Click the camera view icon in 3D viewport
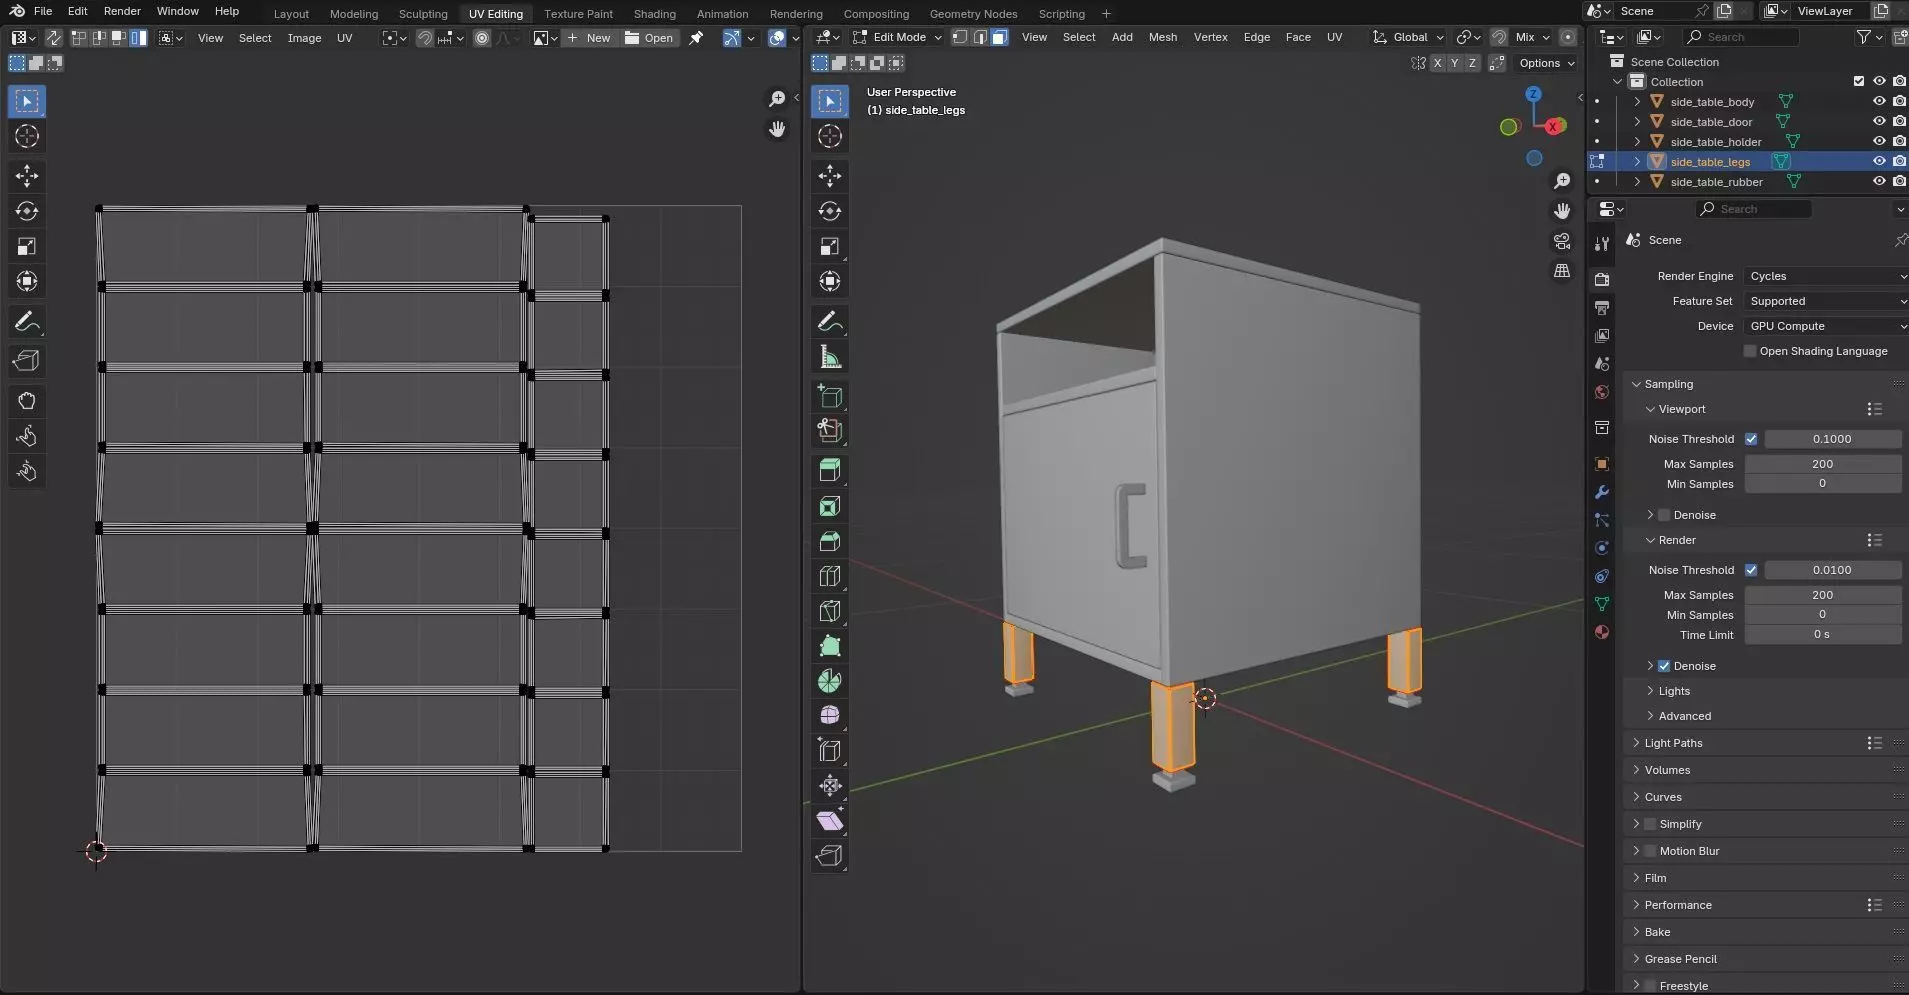Image resolution: width=1909 pixels, height=995 pixels. tap(1562, 241)
